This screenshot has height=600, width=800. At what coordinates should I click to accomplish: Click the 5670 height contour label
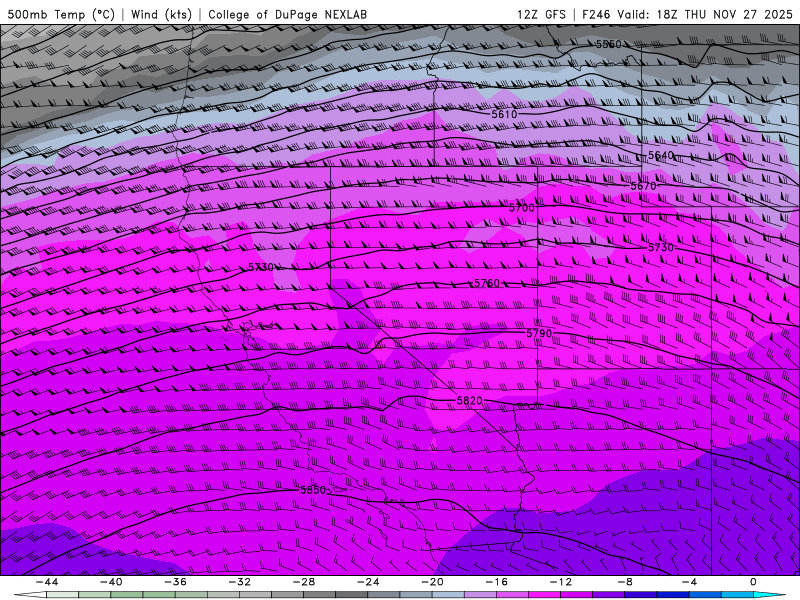(x=643, y=186)
